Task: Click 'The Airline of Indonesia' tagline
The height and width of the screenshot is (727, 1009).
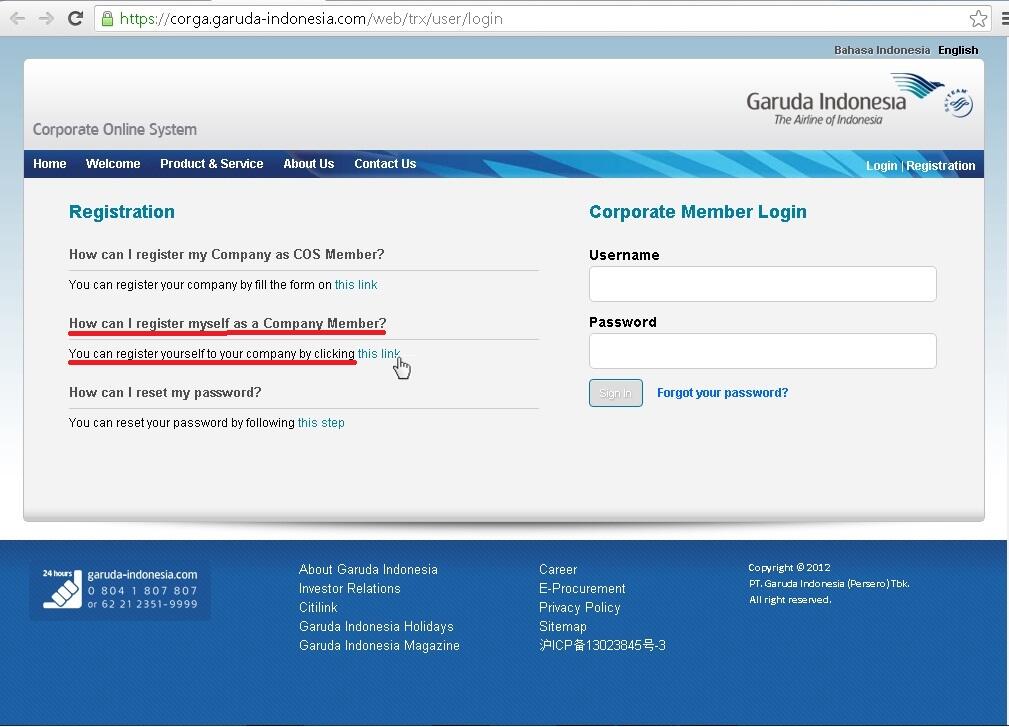Action: click(x=828, y=120)
